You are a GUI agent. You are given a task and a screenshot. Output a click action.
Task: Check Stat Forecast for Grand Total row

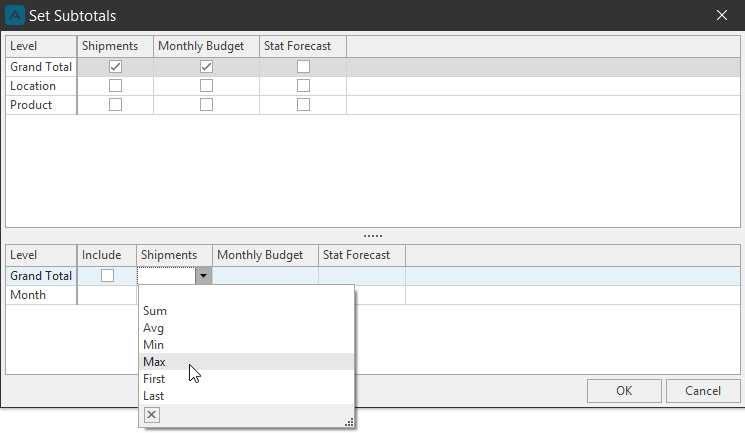303,67
